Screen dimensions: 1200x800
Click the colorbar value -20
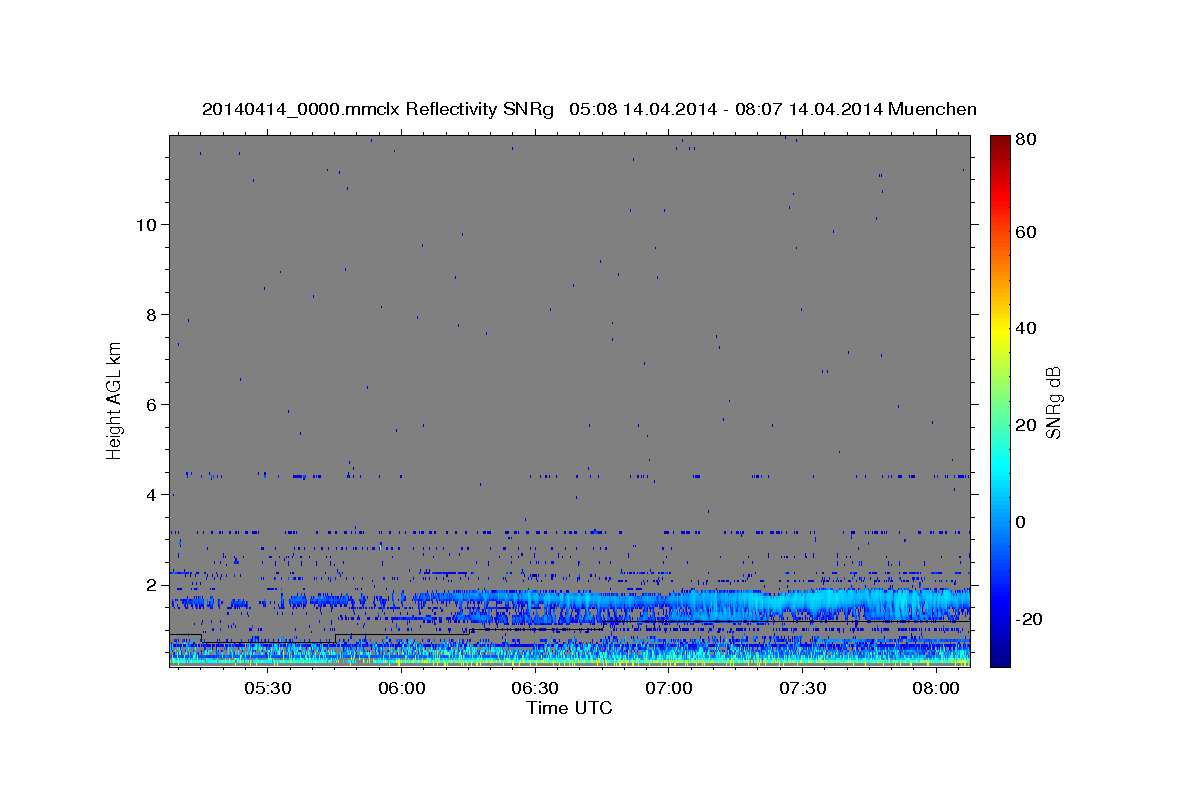coord(1028,619)
